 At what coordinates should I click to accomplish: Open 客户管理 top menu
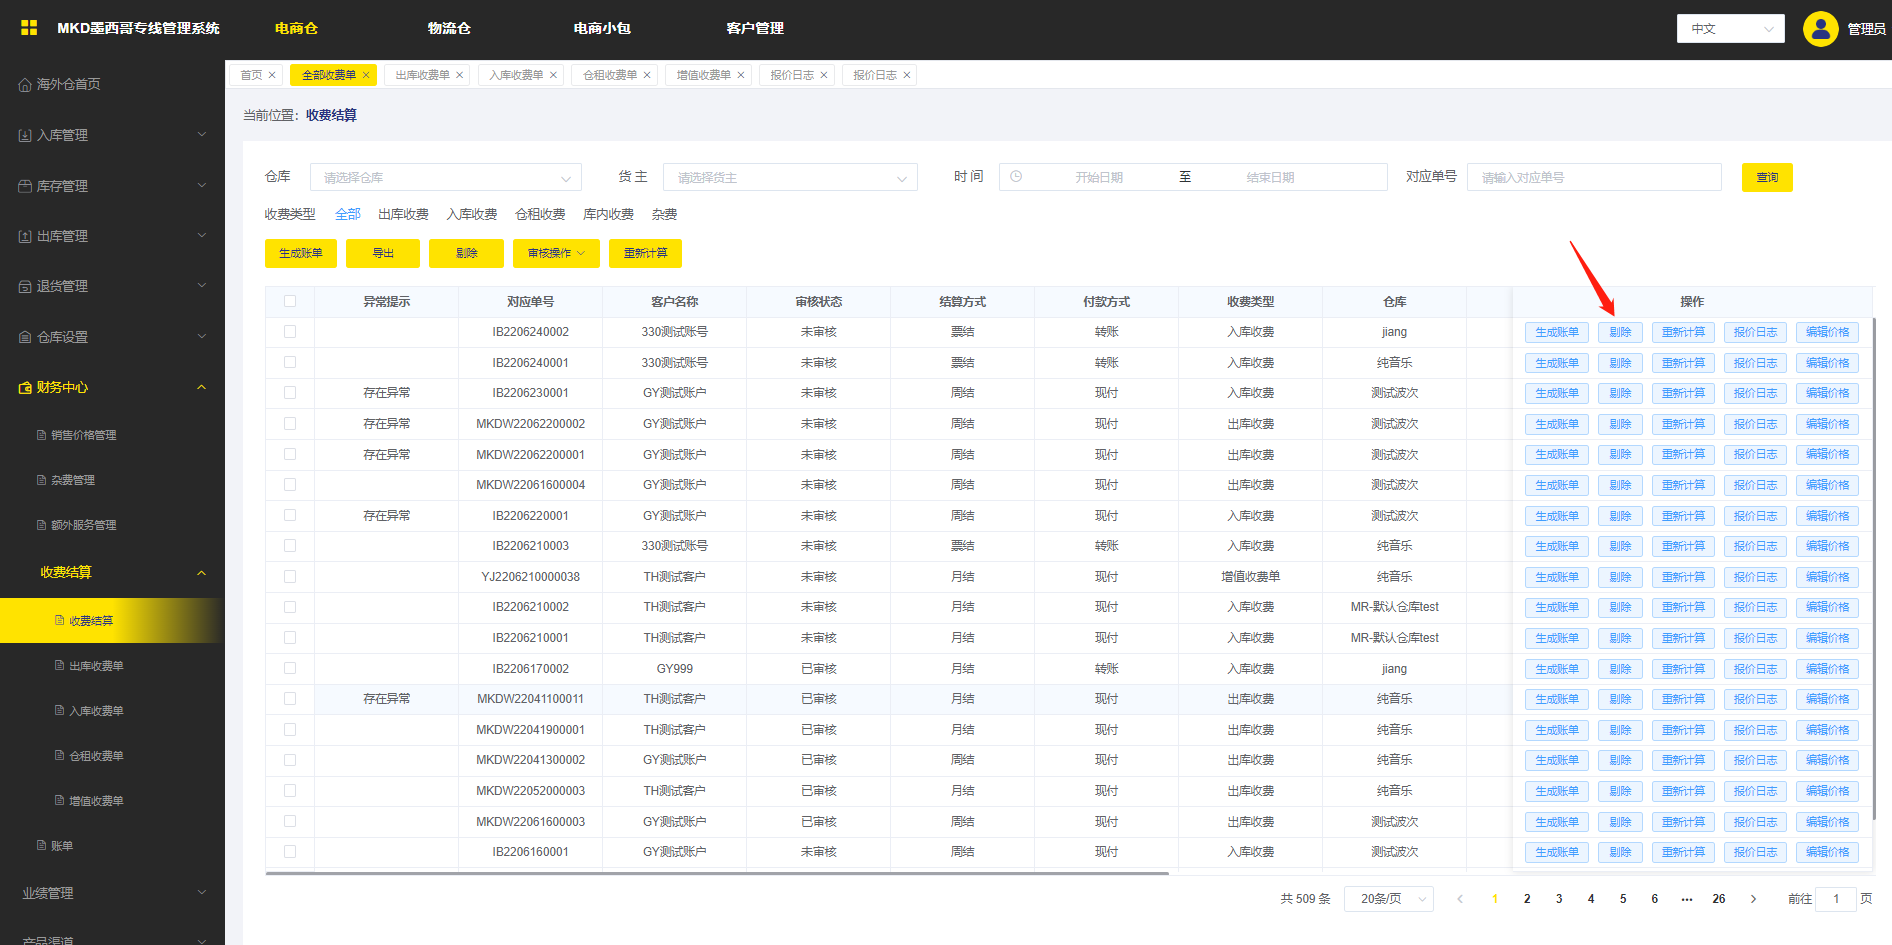tap(755, 28)
